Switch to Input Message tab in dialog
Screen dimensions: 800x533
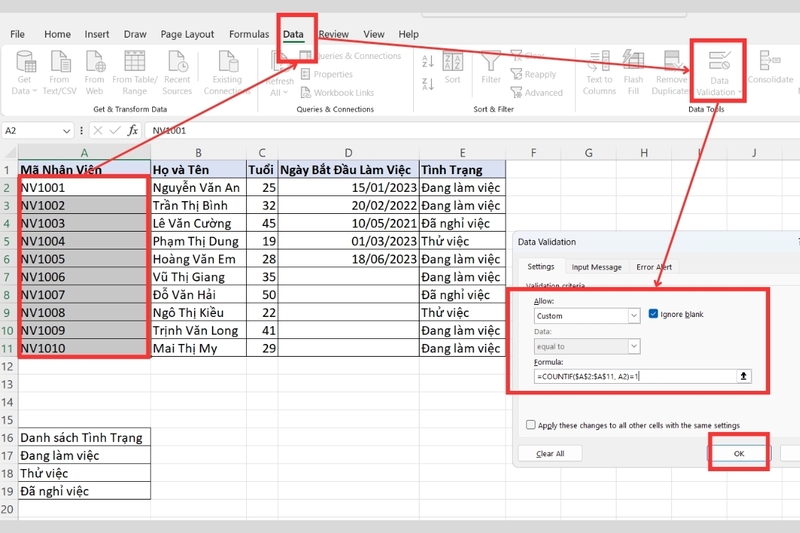pyautogui.click(x=596, y=267)
